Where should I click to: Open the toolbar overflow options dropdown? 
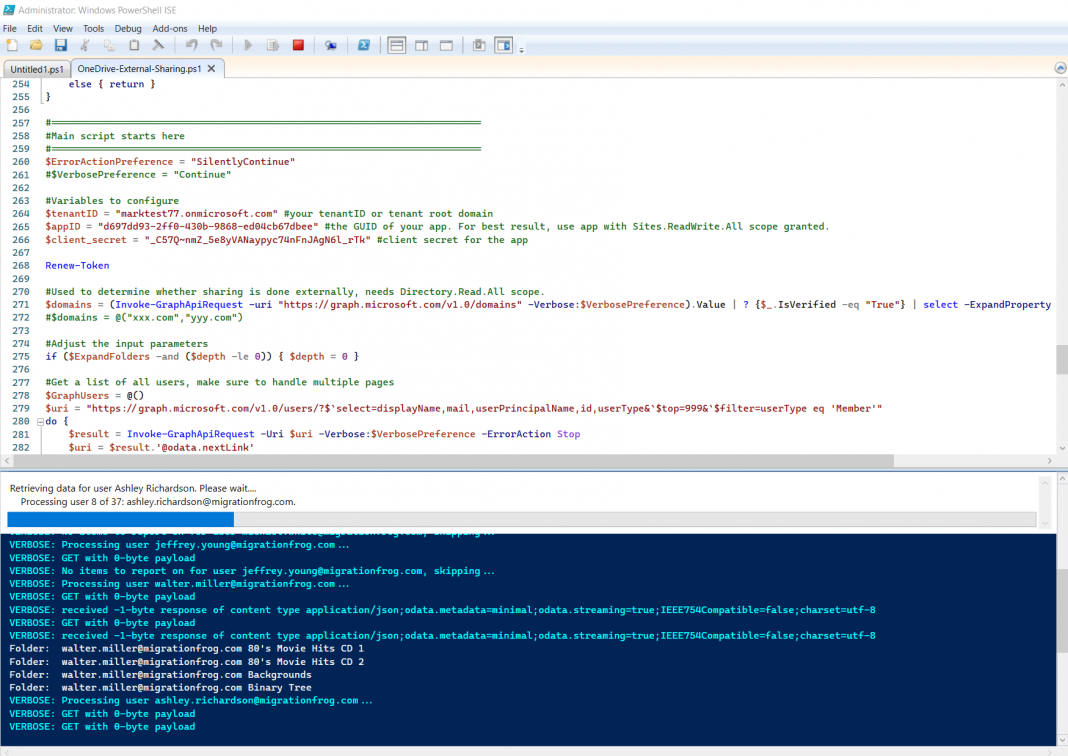[x=521, y=48]
